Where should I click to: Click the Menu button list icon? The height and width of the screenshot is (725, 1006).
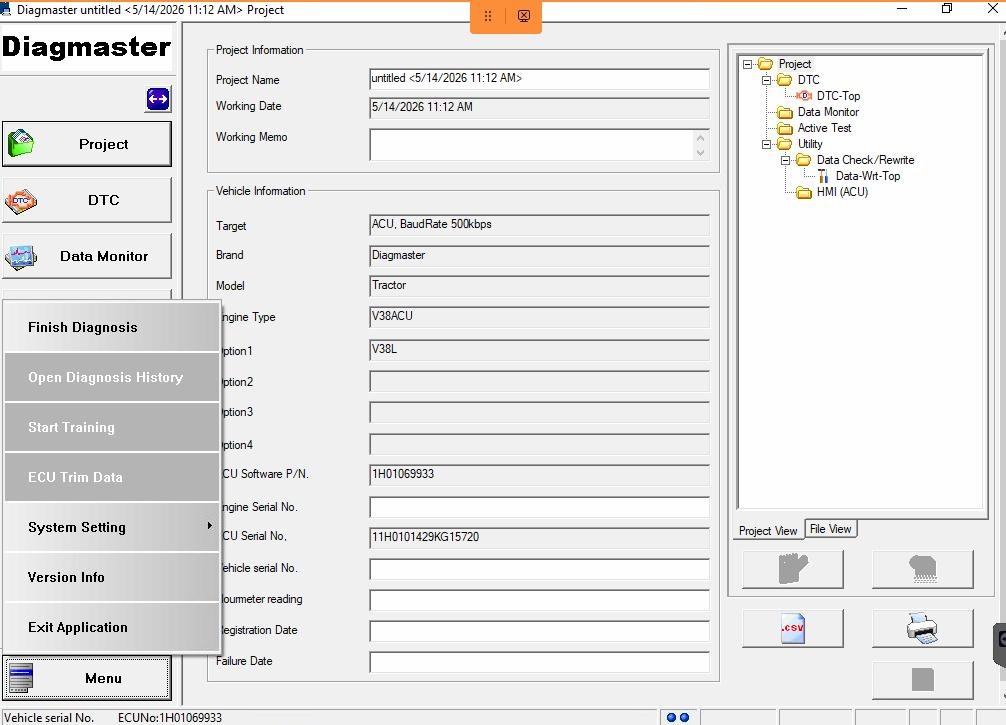pyautogui.click(x=21, y=678)
